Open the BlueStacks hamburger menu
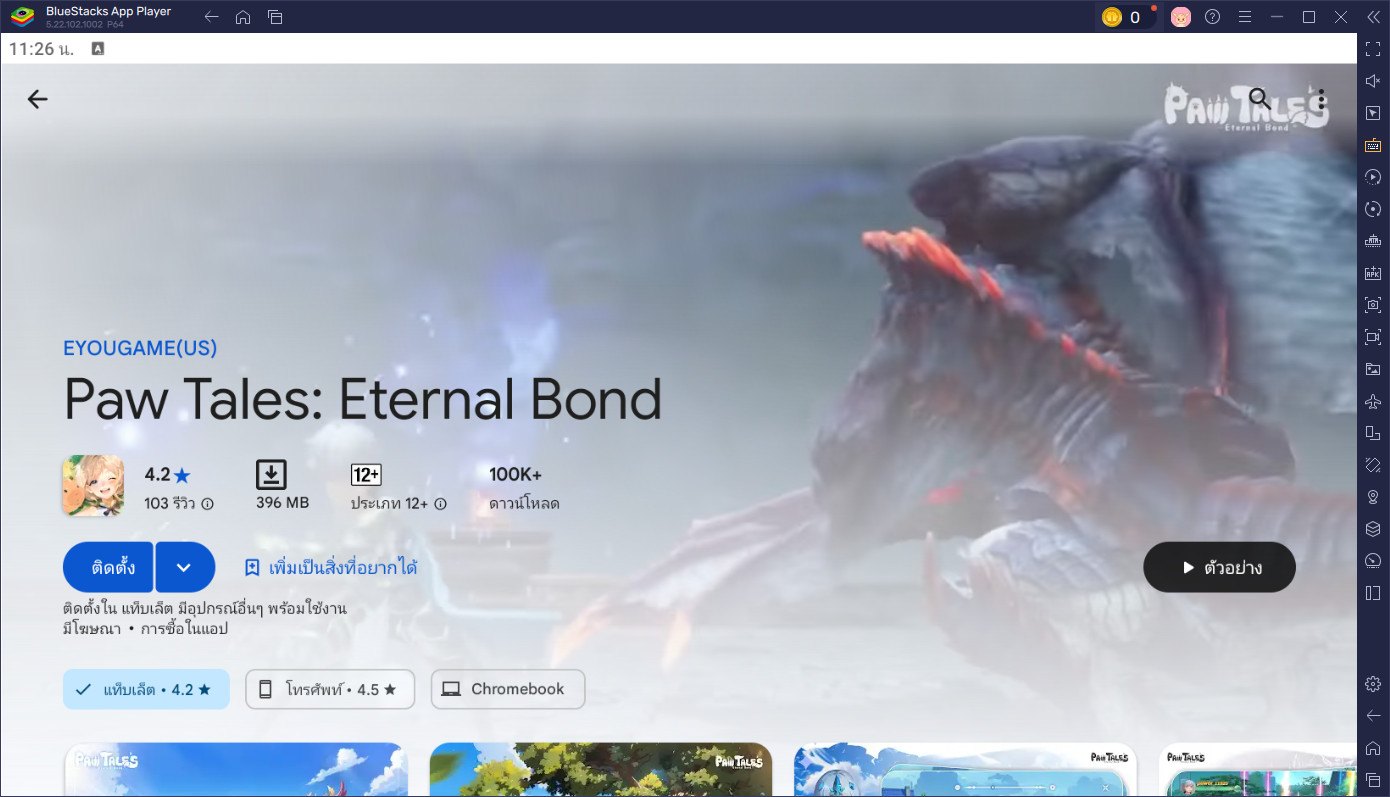The width and height of the screenshot is (1390, 797). (x=1245, y=17)
